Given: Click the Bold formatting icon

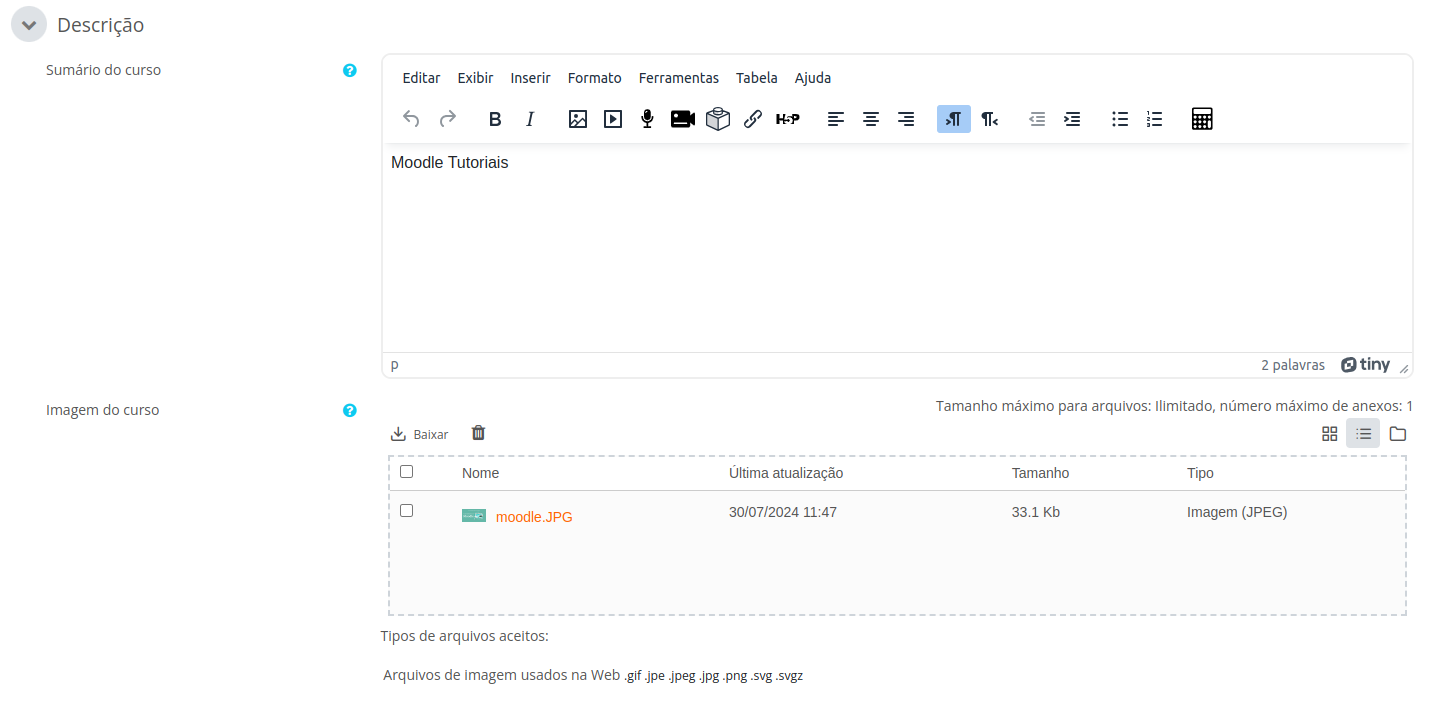Looking at the screenshot, I should (495, 119).
